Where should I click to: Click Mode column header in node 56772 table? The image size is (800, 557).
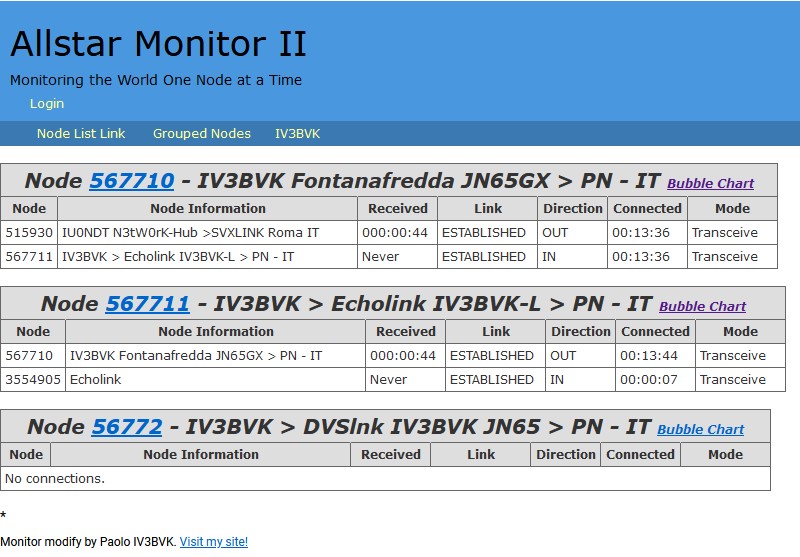click(x=726, y=454)
